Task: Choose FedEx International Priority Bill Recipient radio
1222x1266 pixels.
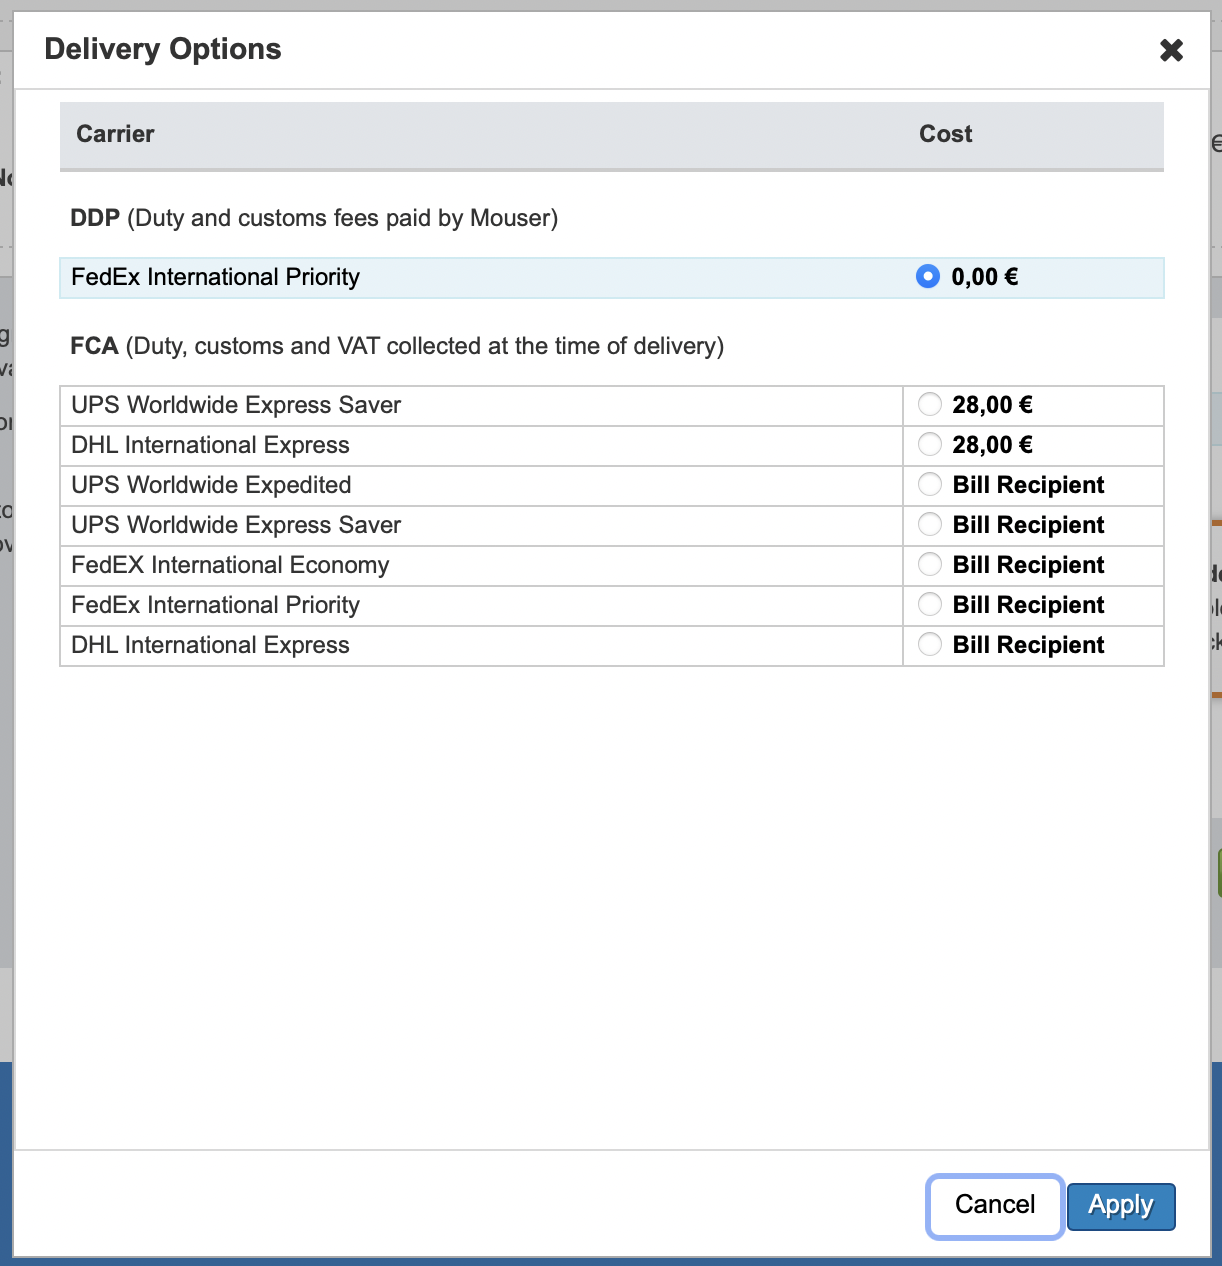Action: (x=930, y=604)
